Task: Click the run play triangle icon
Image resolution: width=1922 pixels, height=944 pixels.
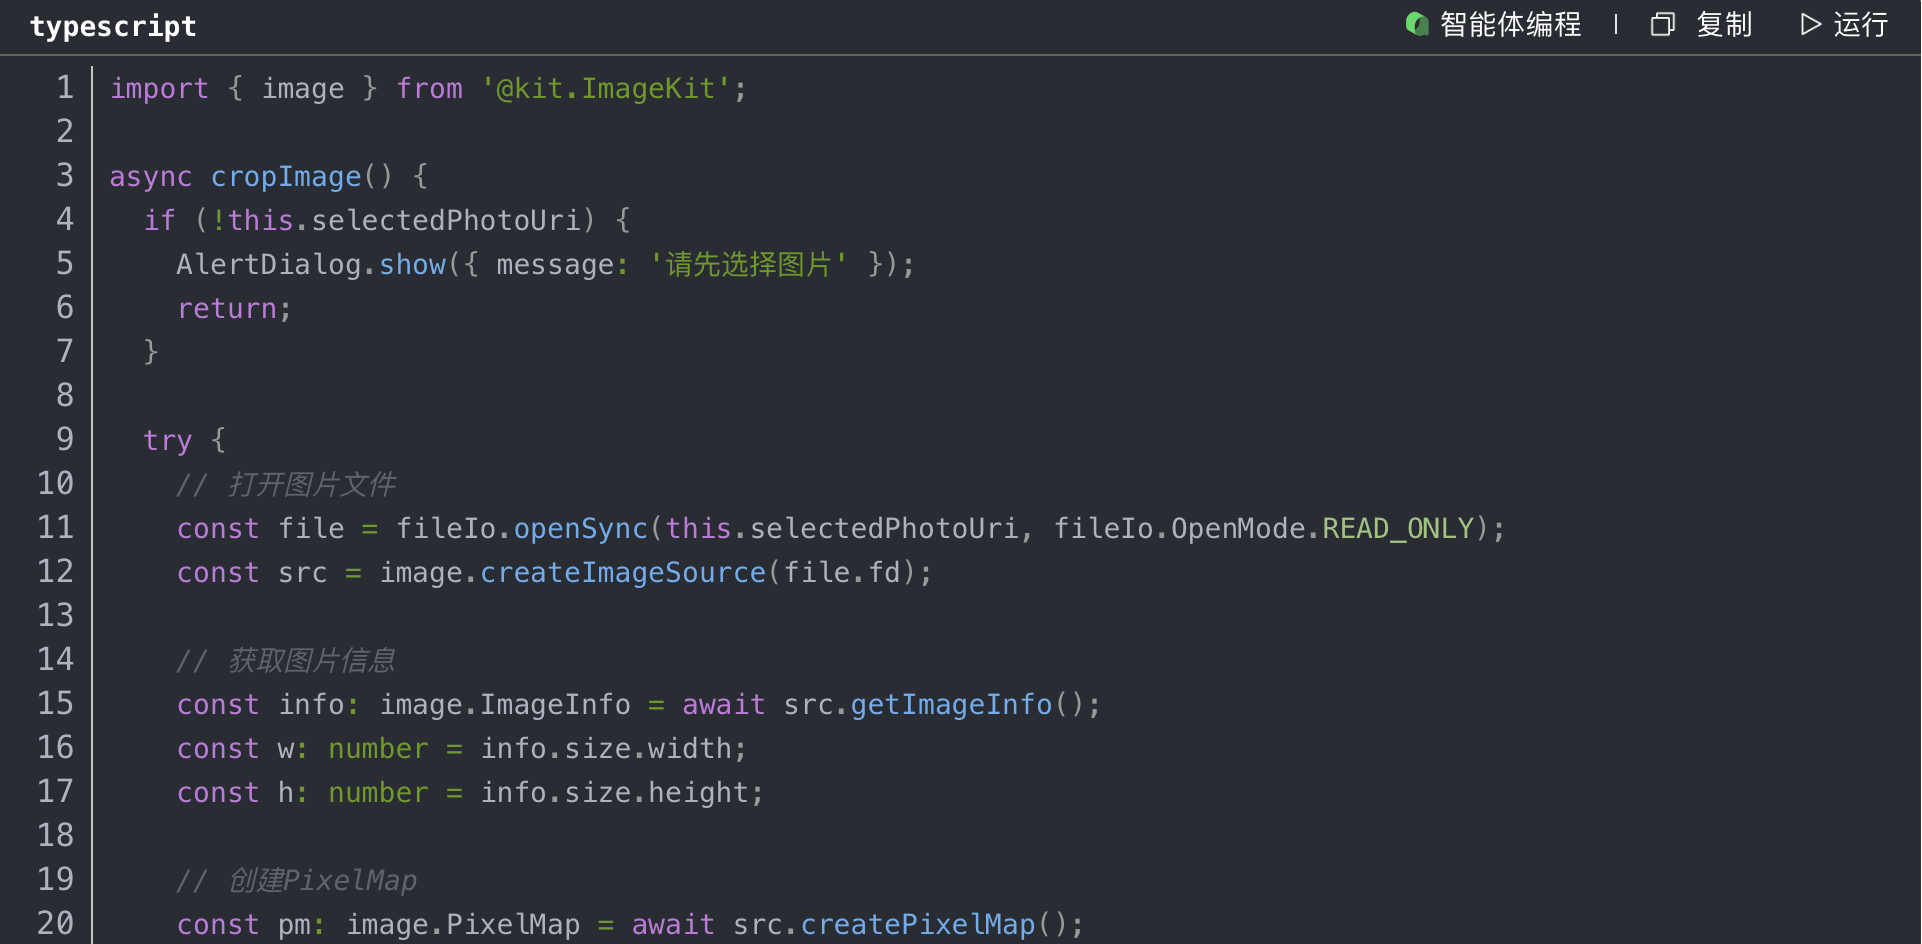Action: point(1810,24)
